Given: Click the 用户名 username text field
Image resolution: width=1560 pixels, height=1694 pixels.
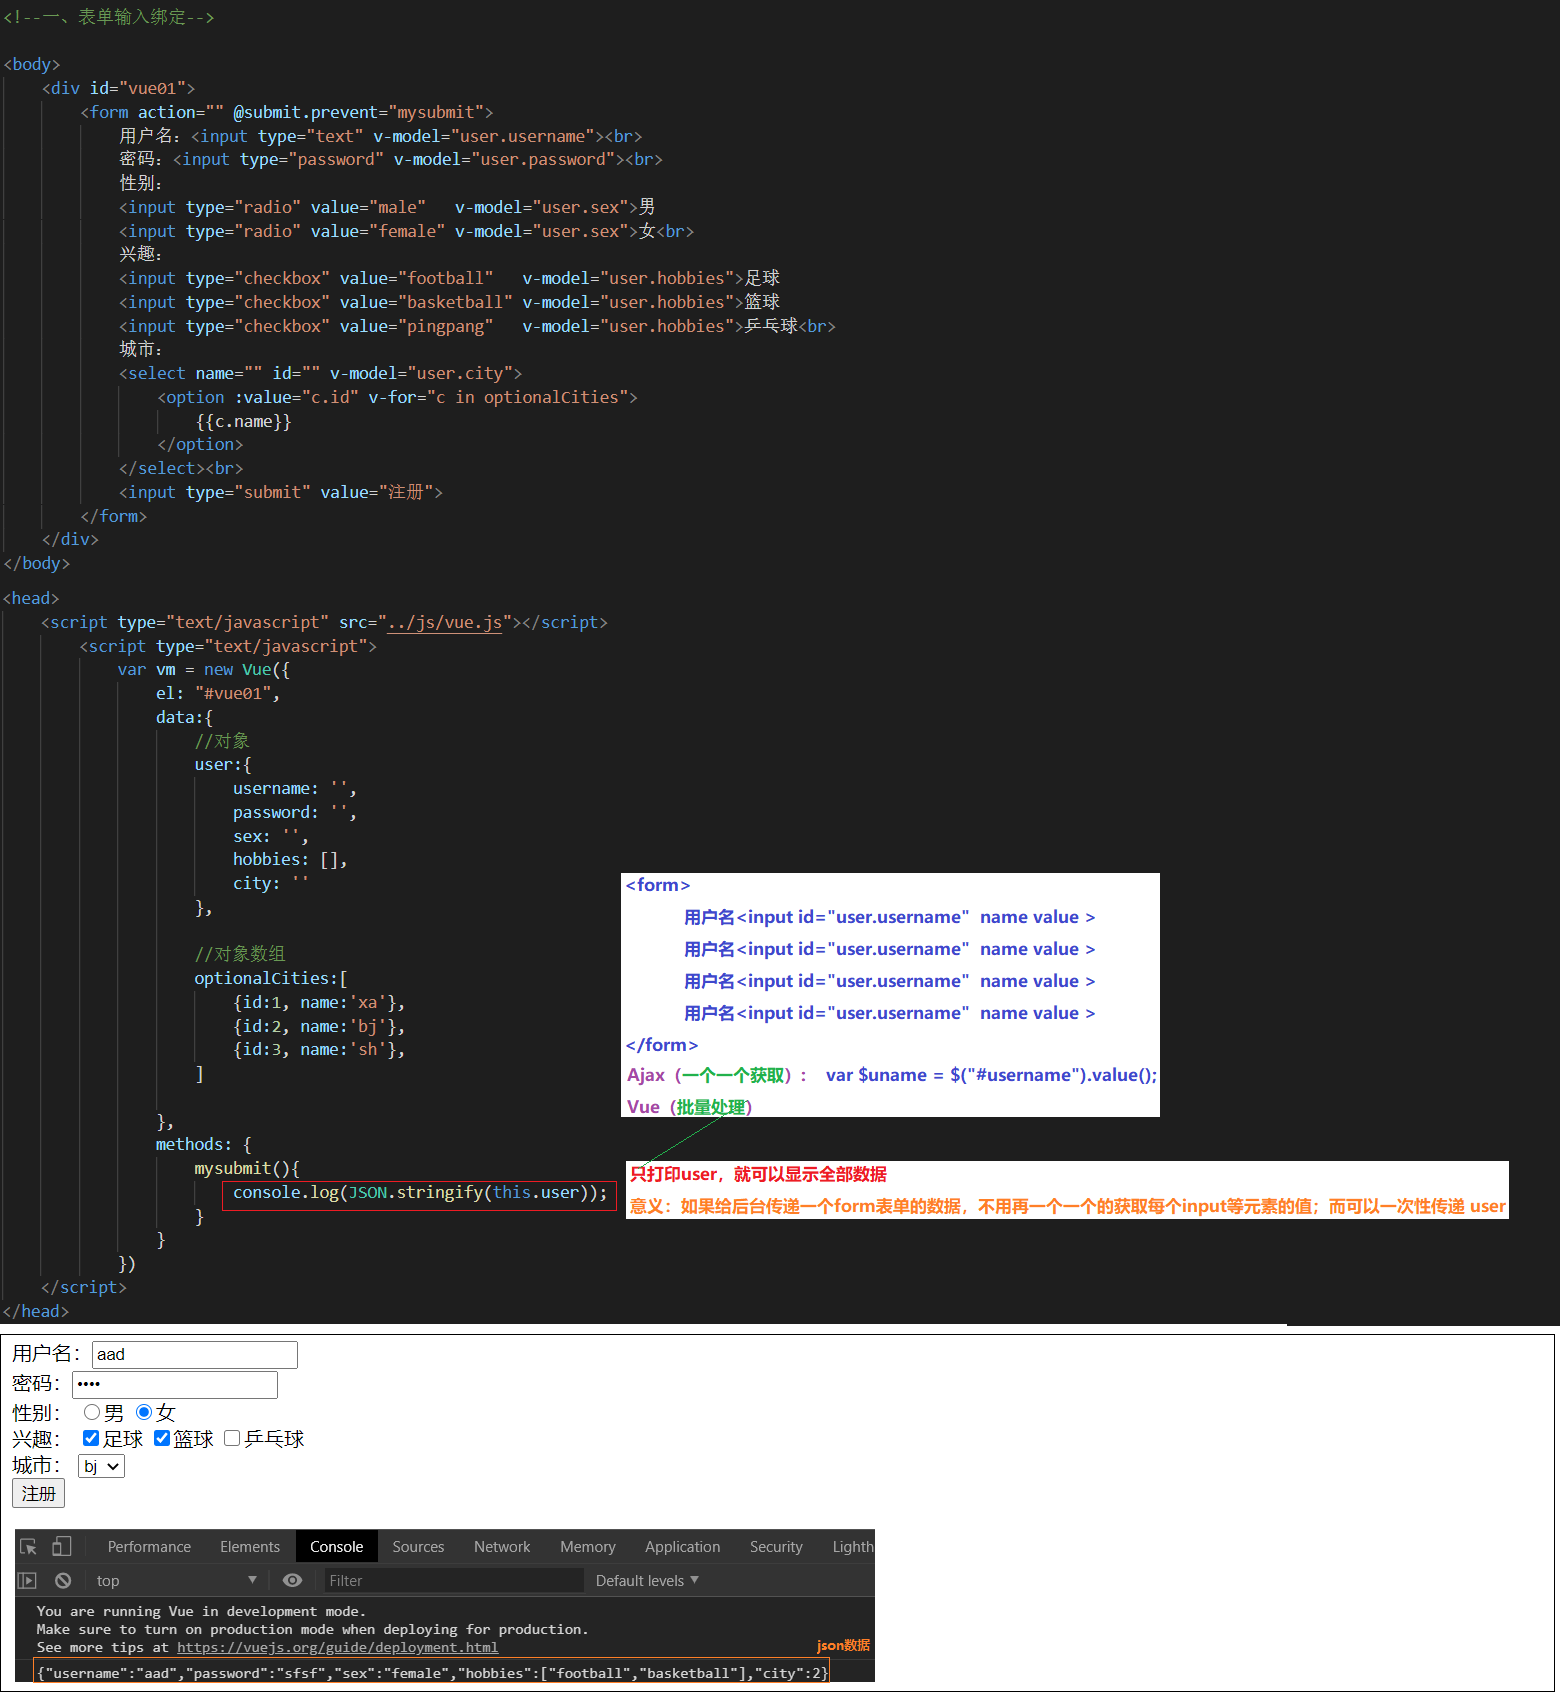Looking at the screenshot, I should 195,1355.
